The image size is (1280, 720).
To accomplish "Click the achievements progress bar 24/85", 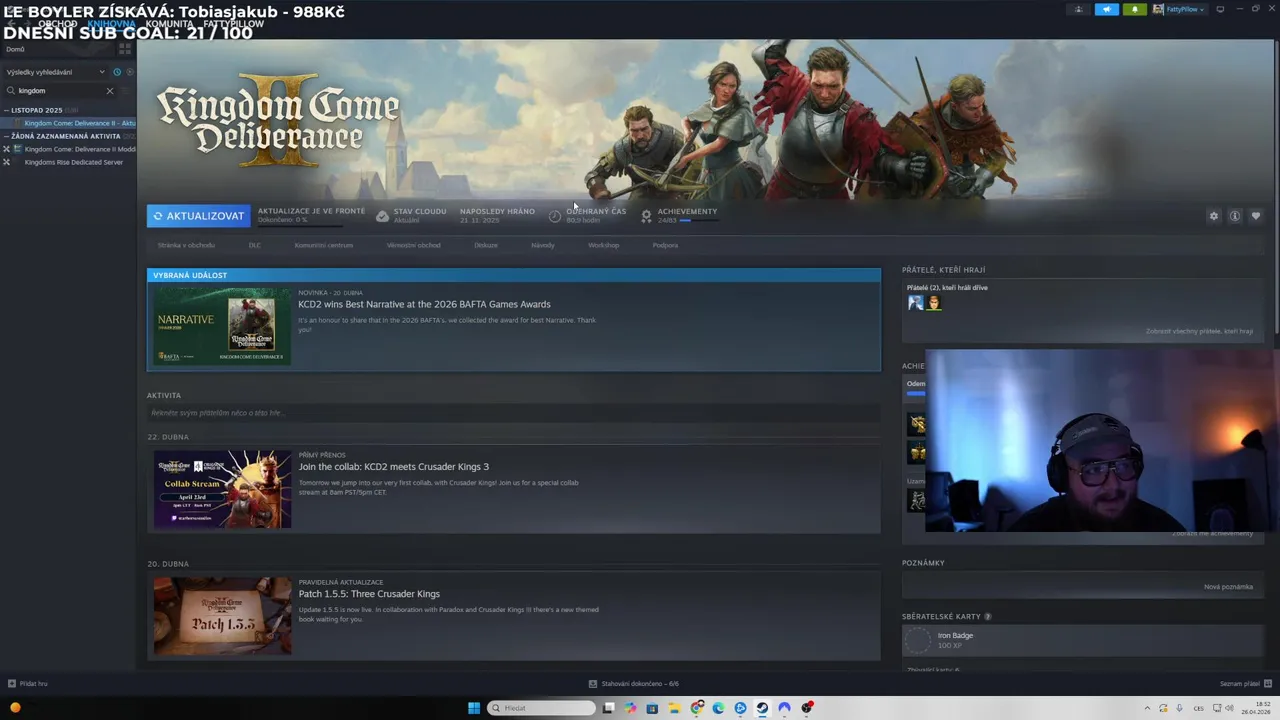I will 699,220.
